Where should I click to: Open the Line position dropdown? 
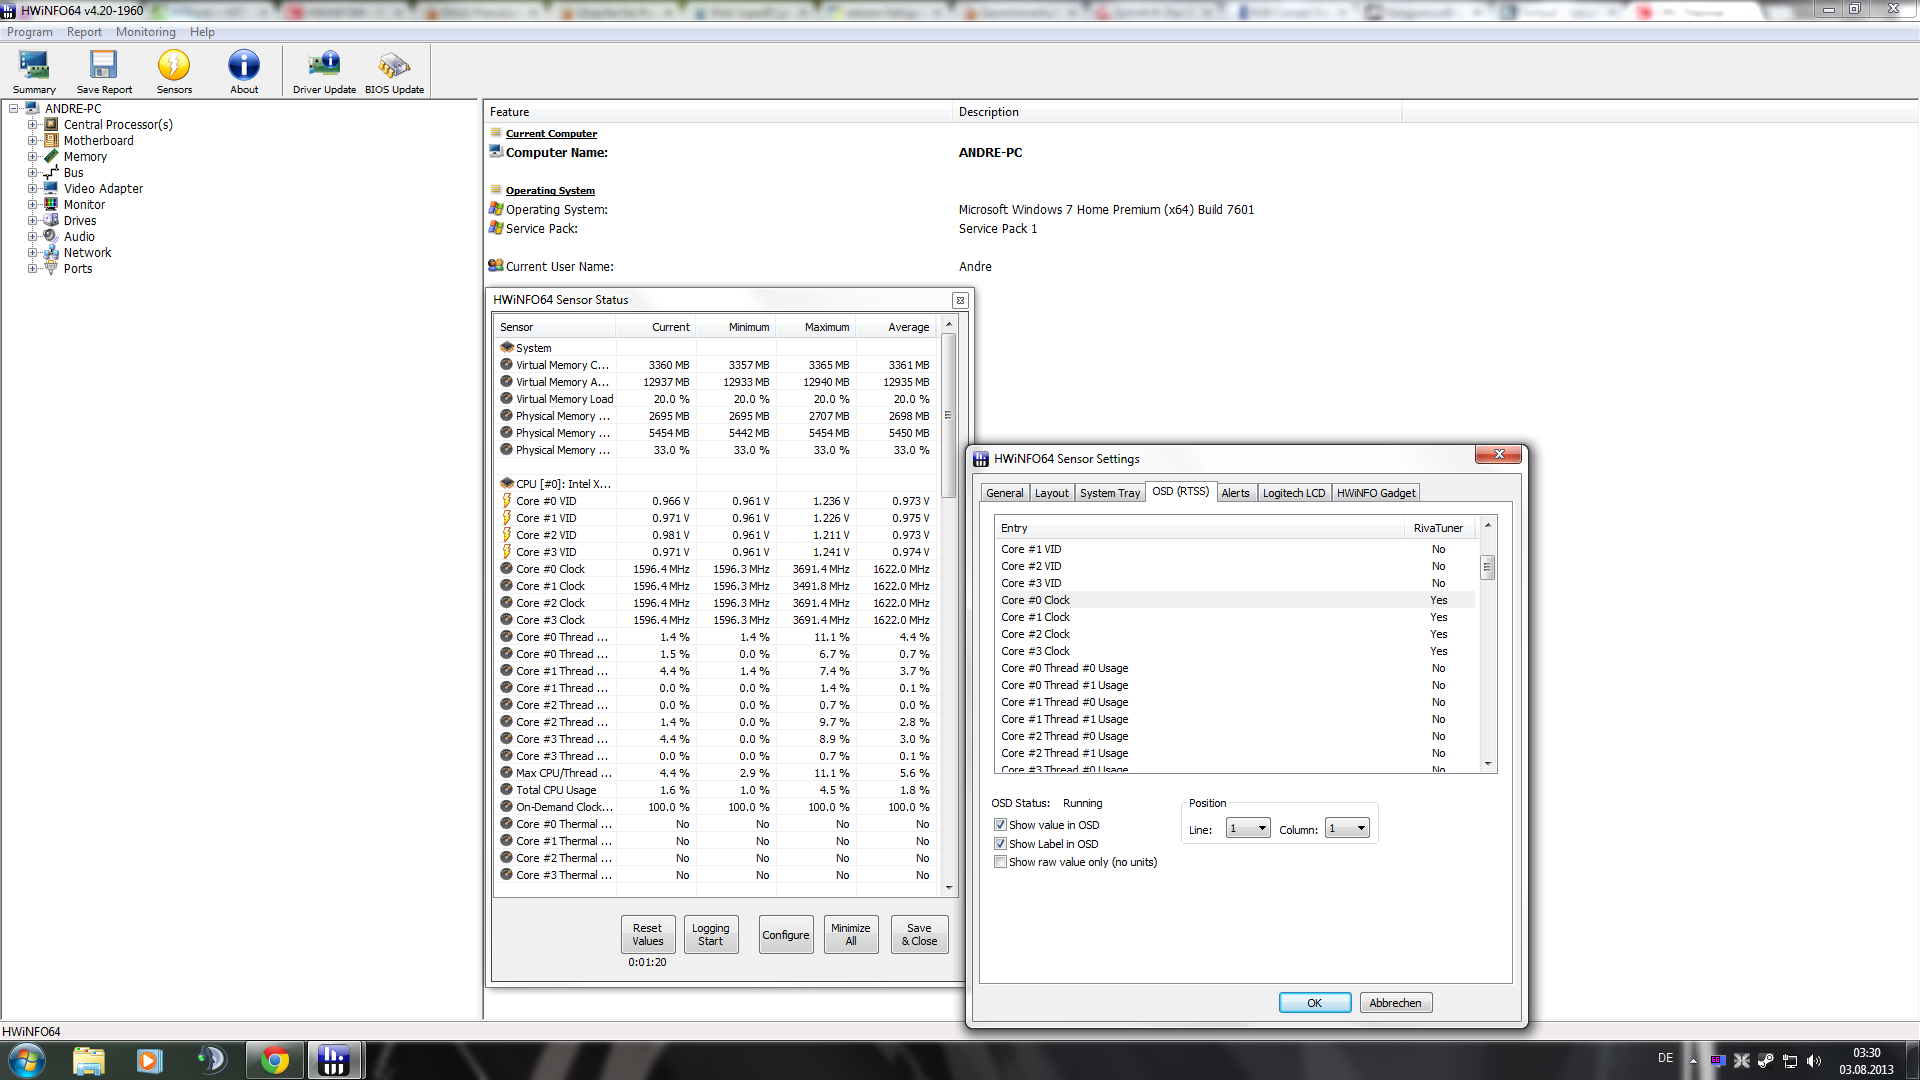coord(1248,829)
